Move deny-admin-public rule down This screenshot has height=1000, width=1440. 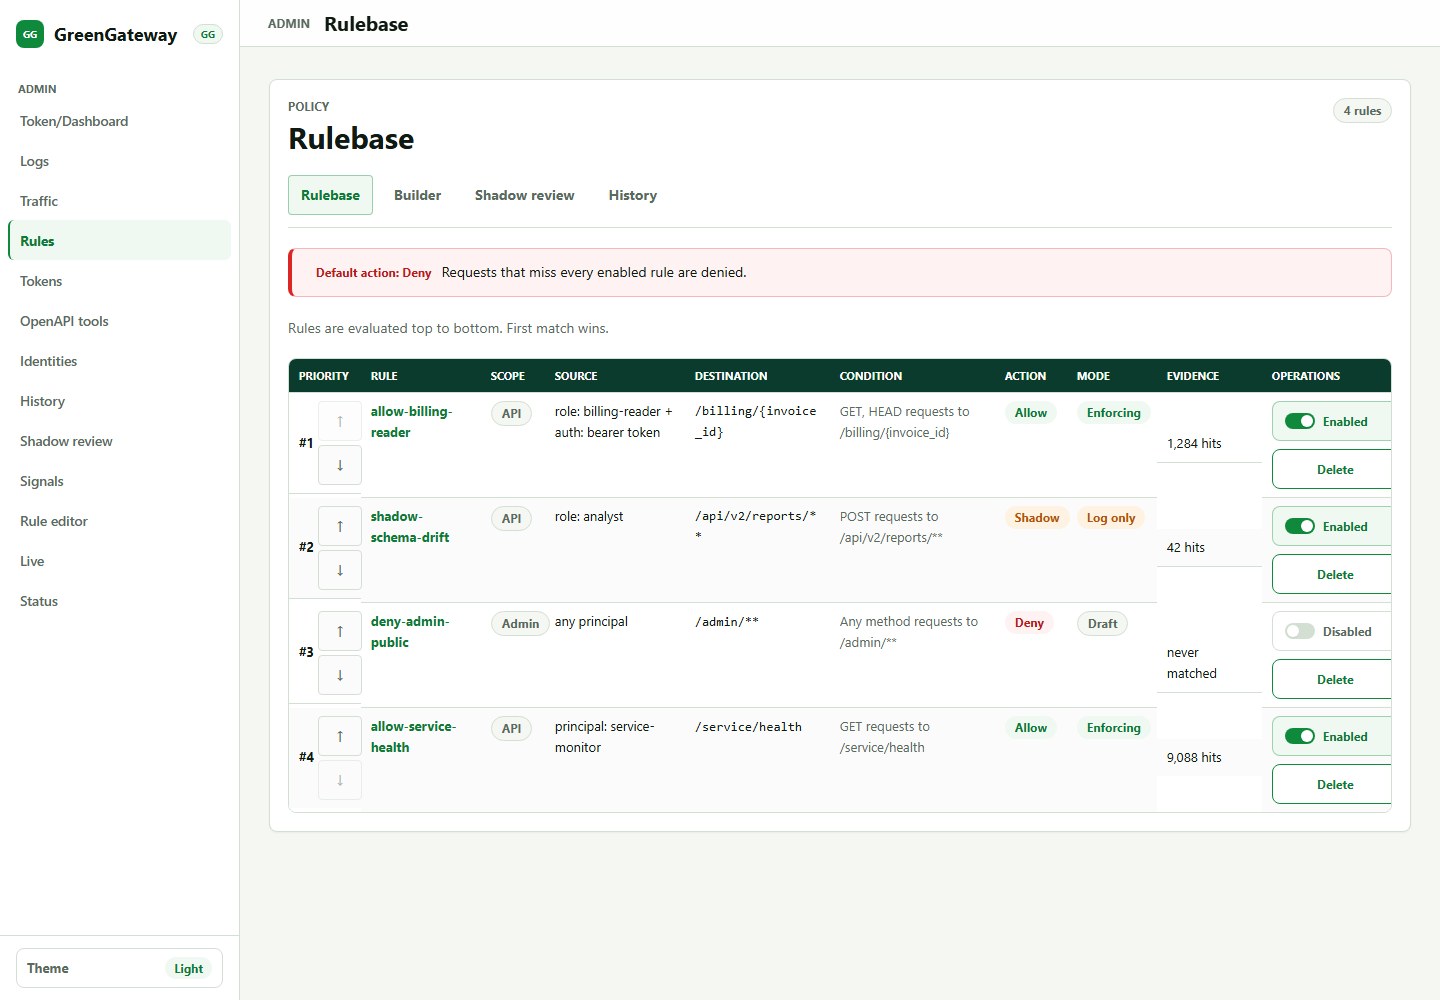[x=340, y=675]
